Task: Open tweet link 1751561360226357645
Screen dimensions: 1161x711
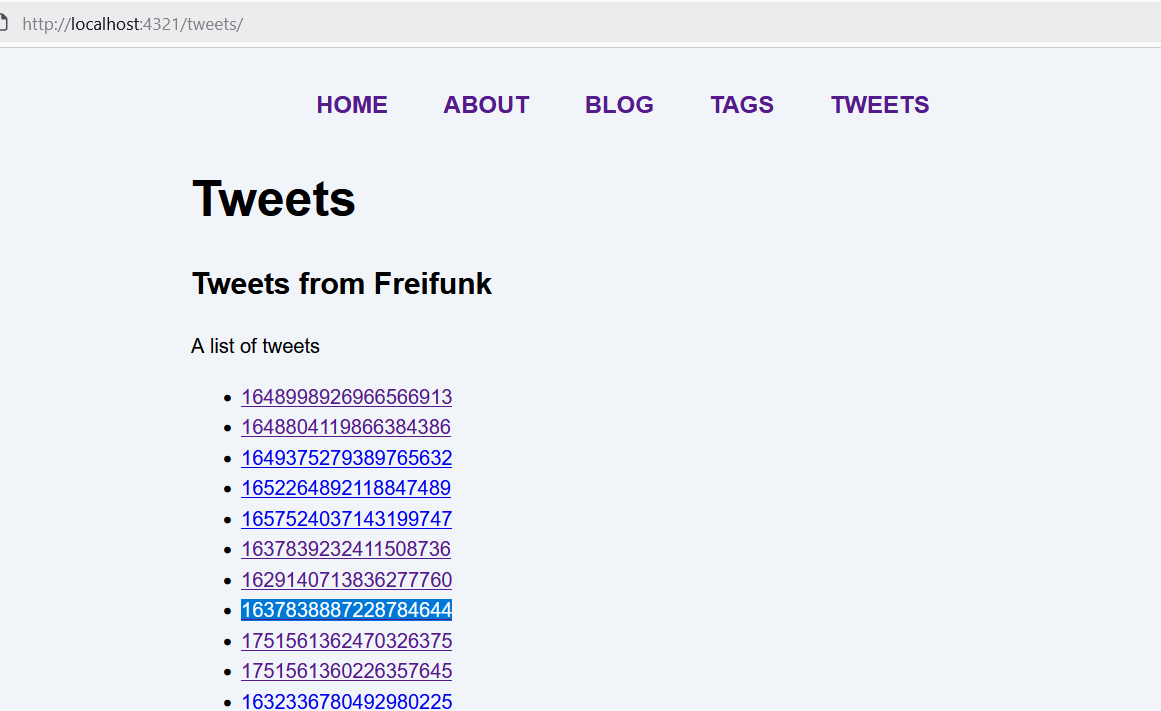Action: pos(347,671)
